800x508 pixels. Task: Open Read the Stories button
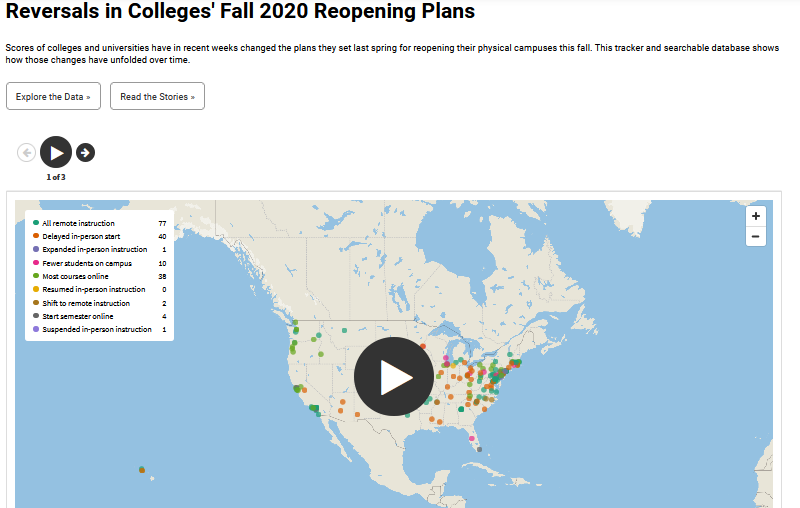[x=157, y=96]
